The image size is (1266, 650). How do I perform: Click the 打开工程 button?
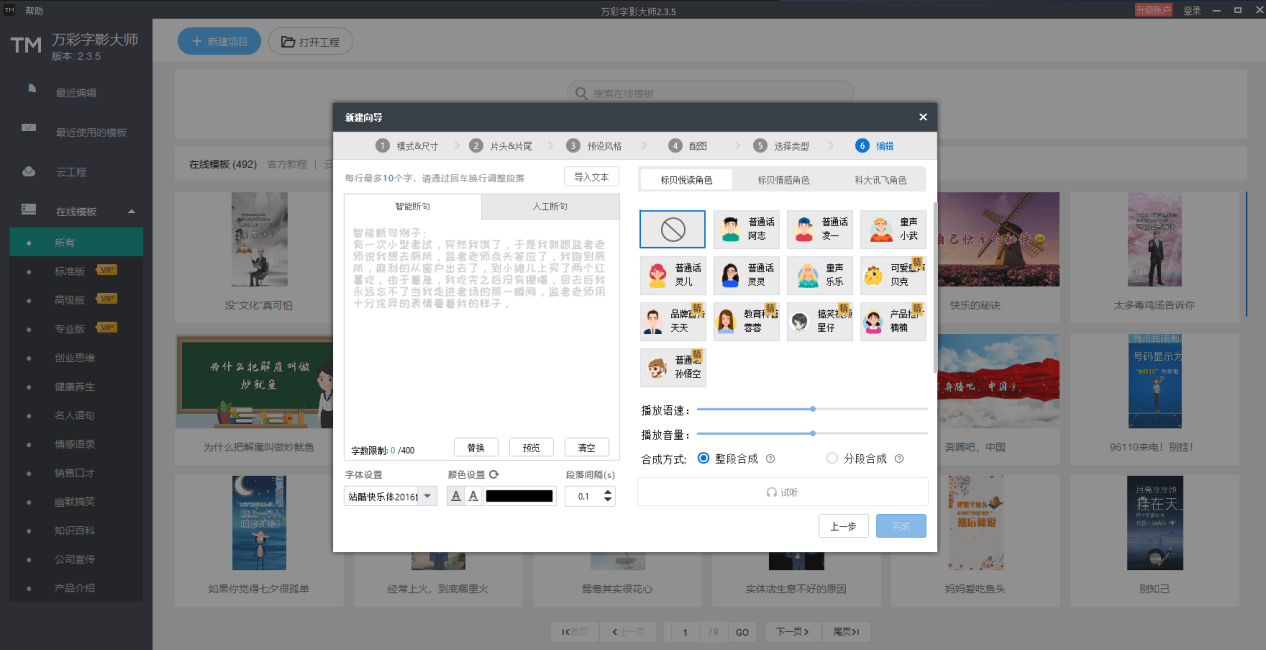coord(310,42)
